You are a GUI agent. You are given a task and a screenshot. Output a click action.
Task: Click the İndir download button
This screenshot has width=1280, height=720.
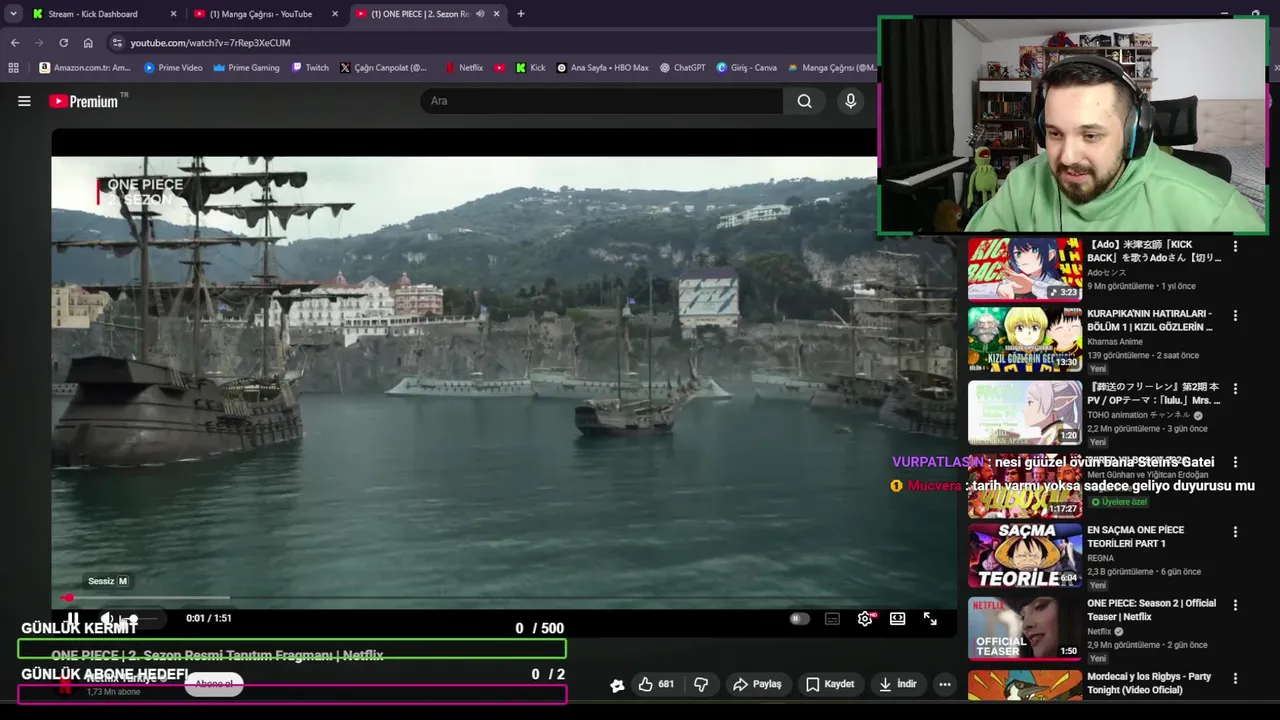897,684
